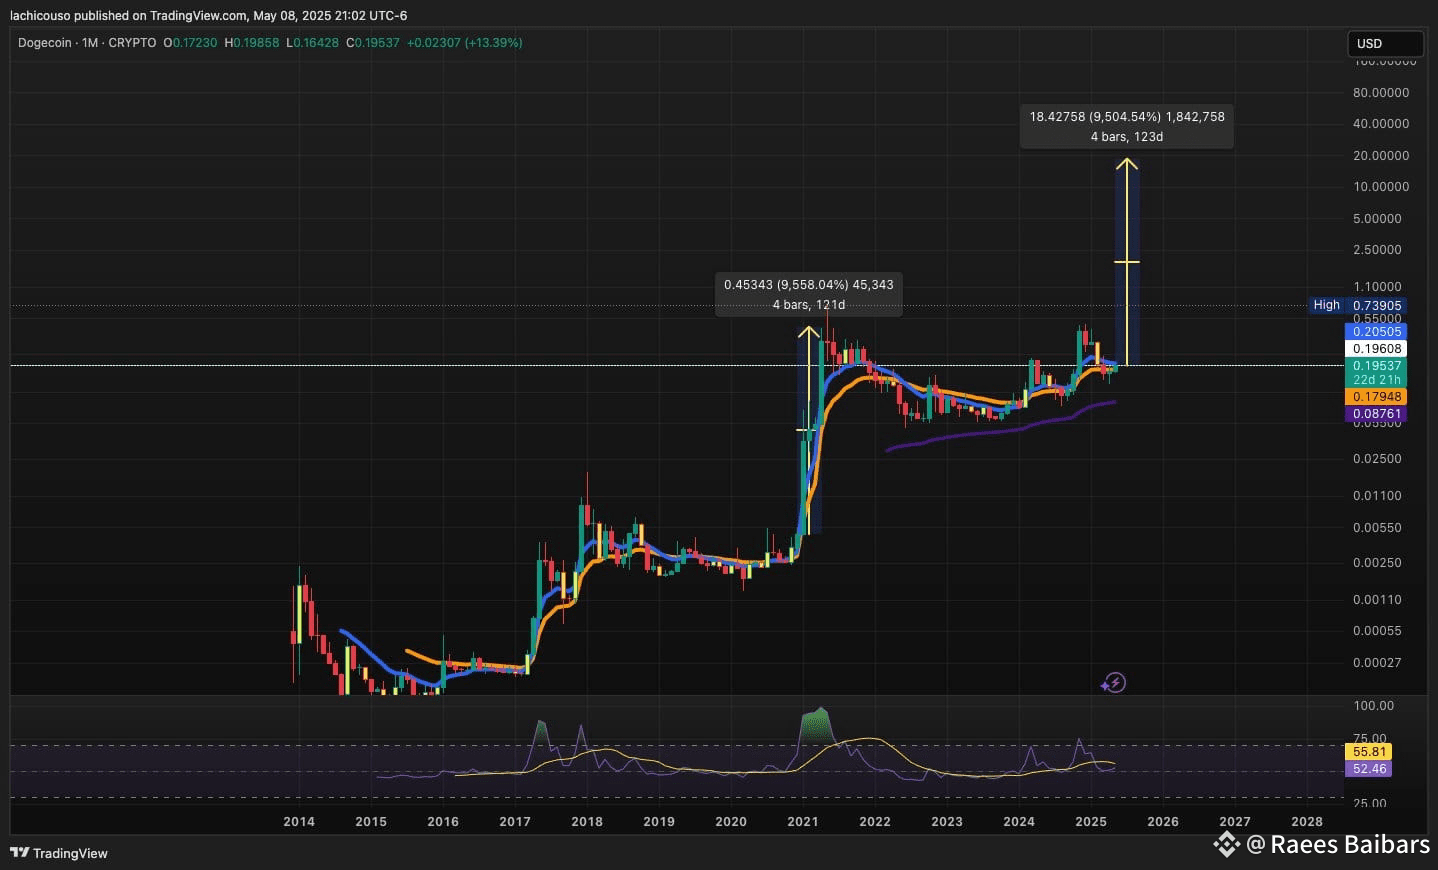Click the 40.00000 price scale label
Image resolution: width=1438 pixels, height=870 pixels.
(1381, 124)
